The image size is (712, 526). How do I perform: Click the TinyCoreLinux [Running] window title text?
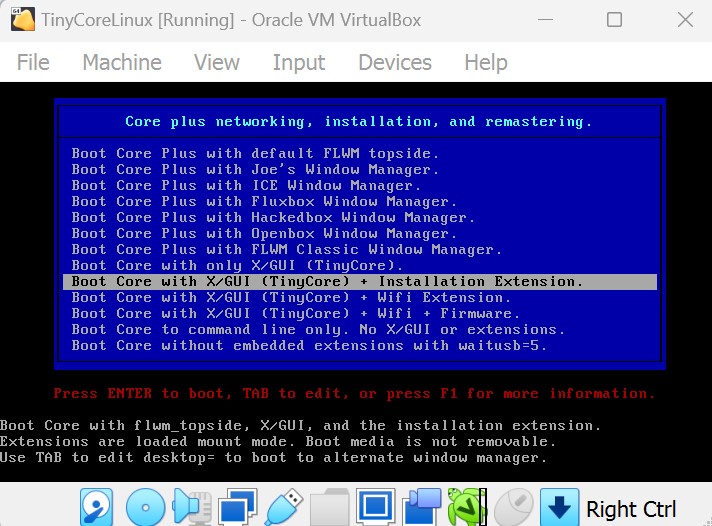[x=231, y=20]
